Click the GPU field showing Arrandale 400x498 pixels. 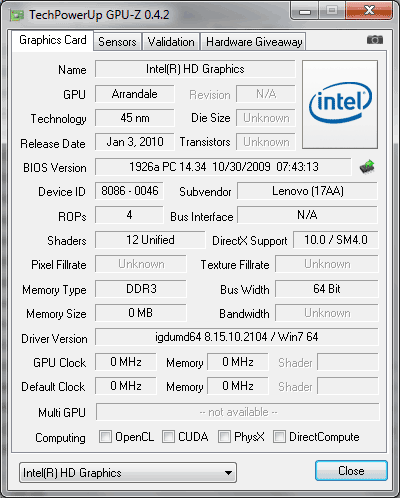click(x=135, y=94)
